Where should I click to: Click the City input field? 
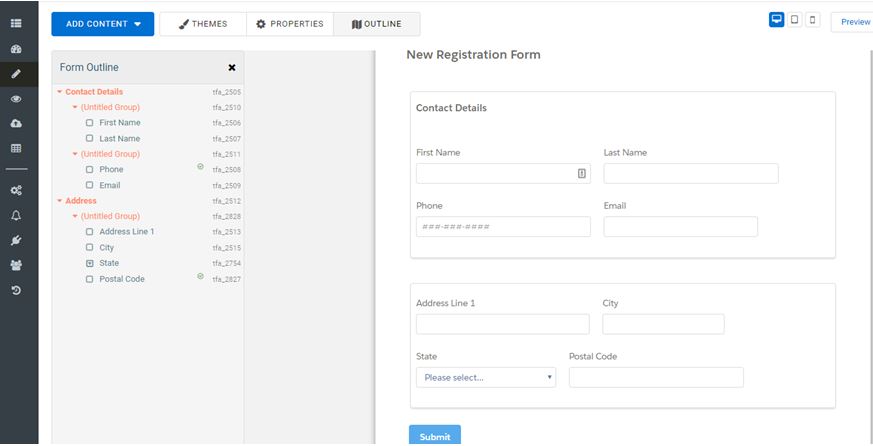pos(663,324)
